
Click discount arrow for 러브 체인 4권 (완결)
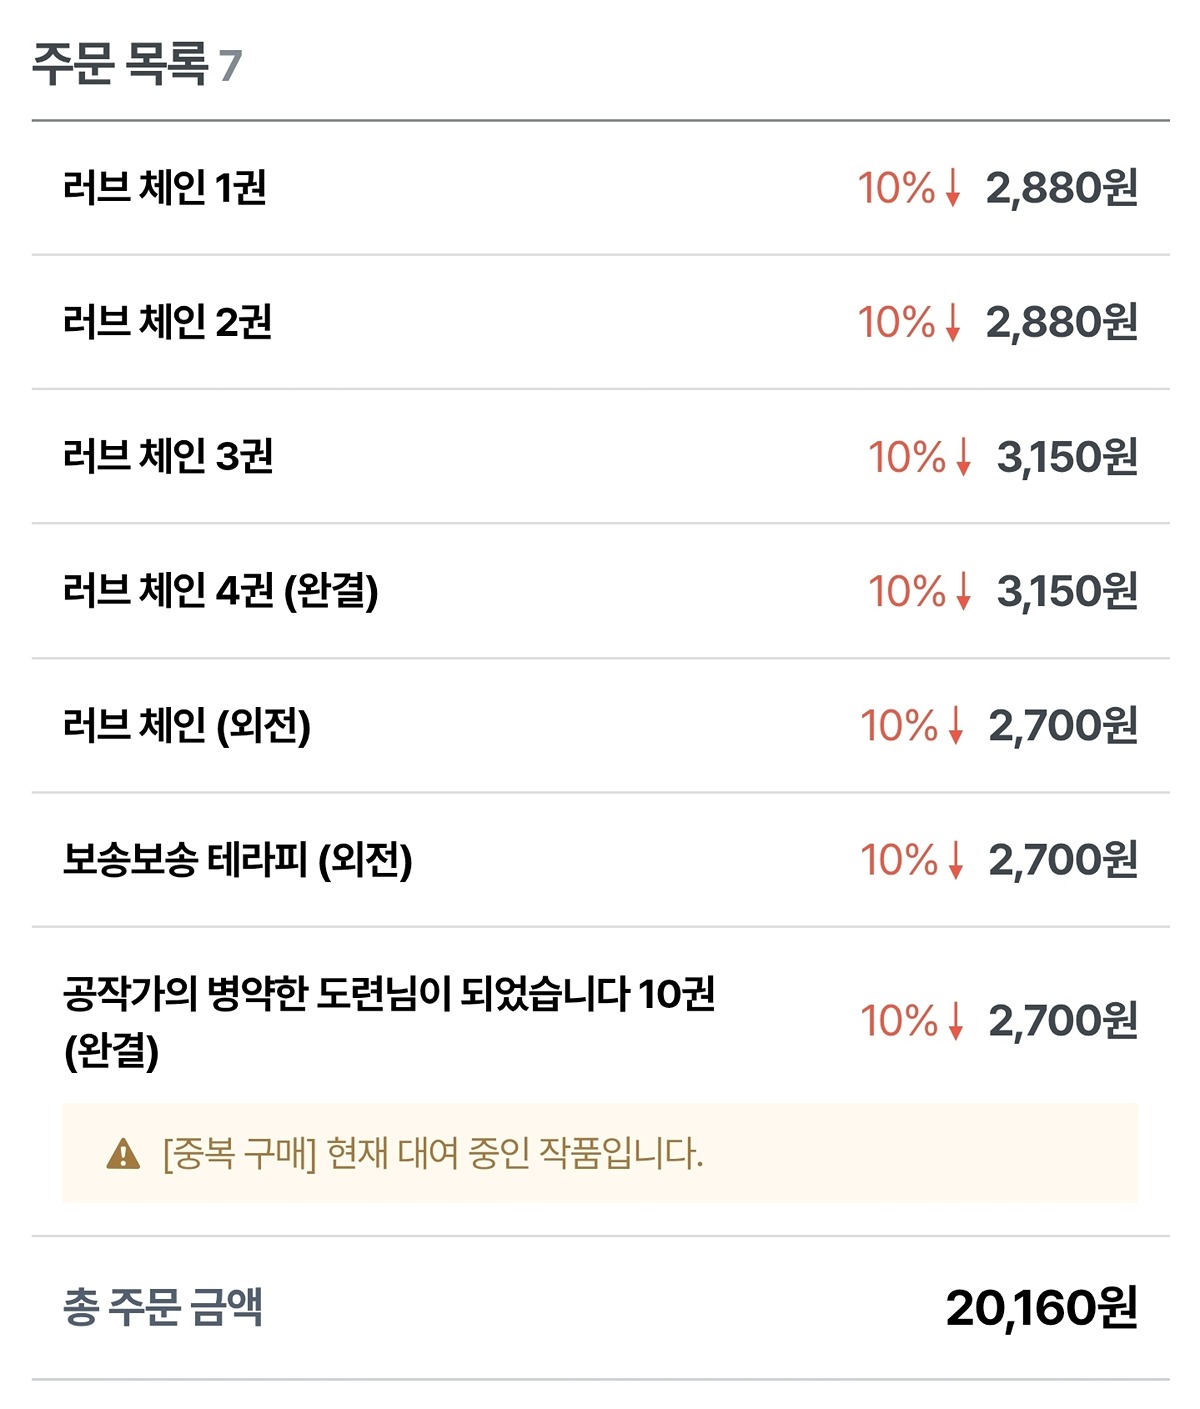963,591
